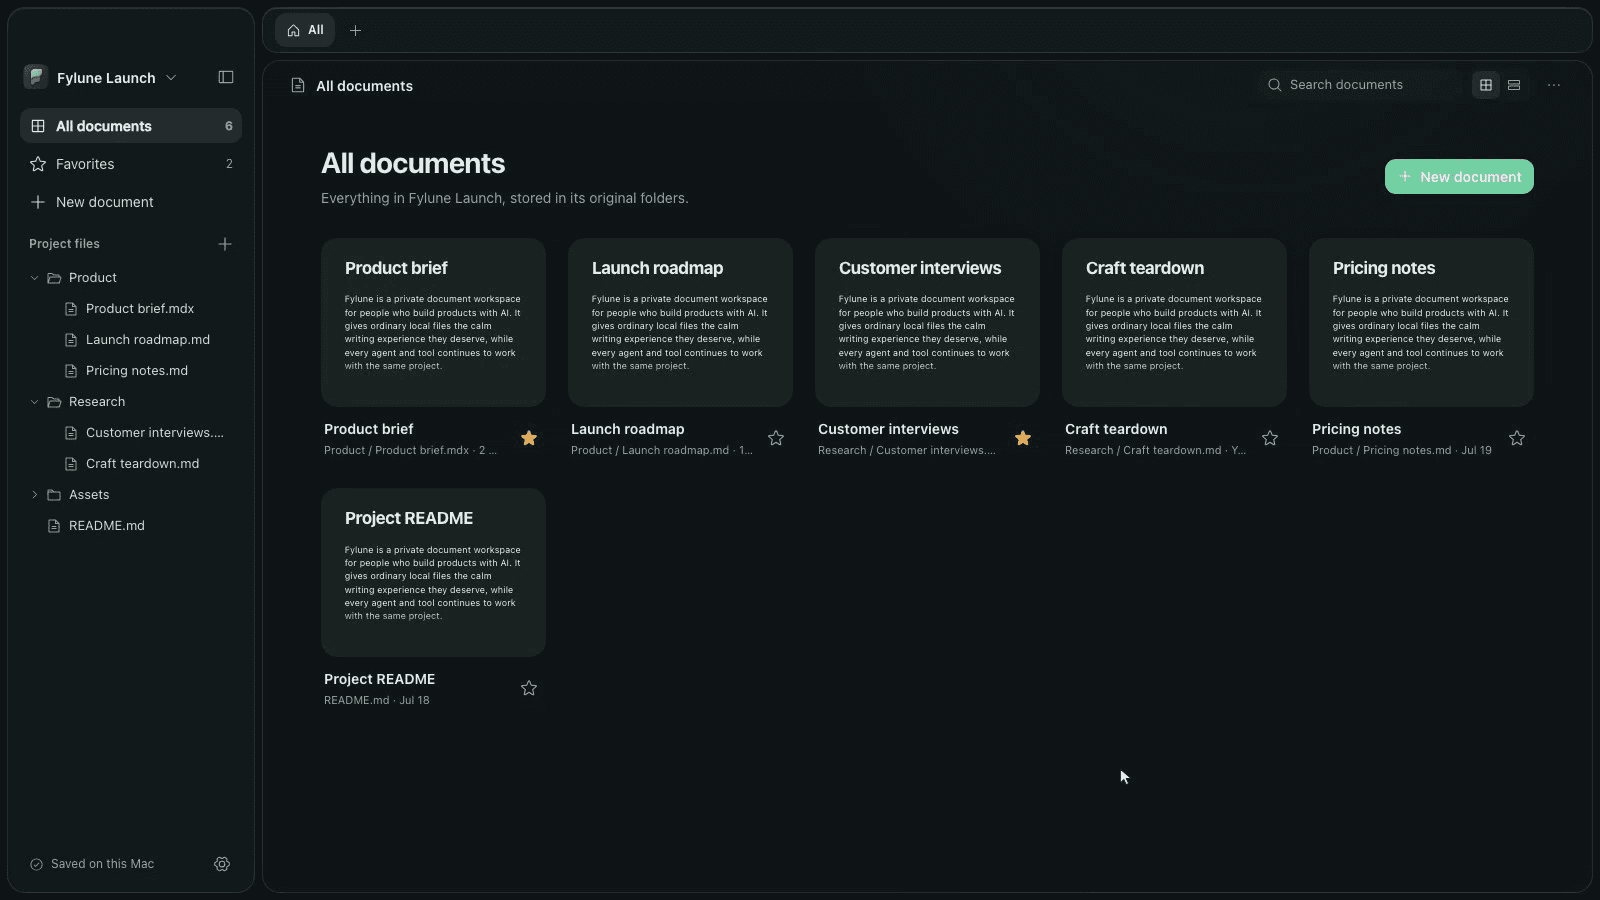Click the Product folder icon
1600x900 pixels.
pyautogui.click(x=54, y=278)
